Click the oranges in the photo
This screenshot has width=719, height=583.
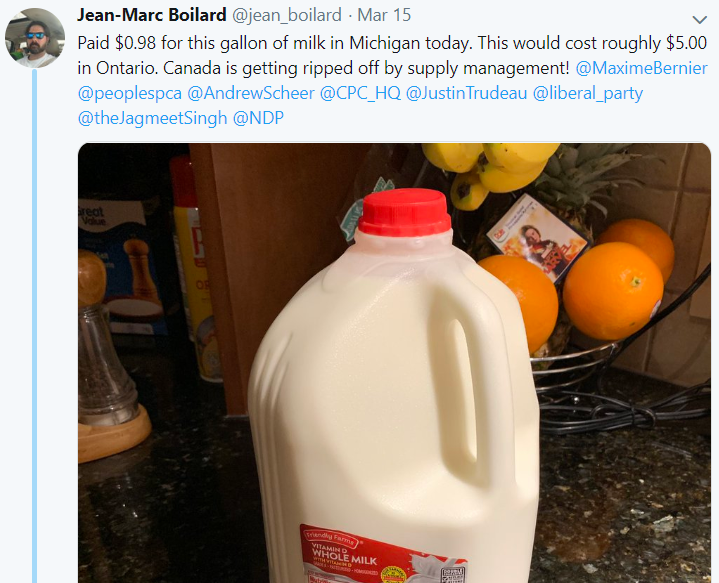click(x=611, y=290)
